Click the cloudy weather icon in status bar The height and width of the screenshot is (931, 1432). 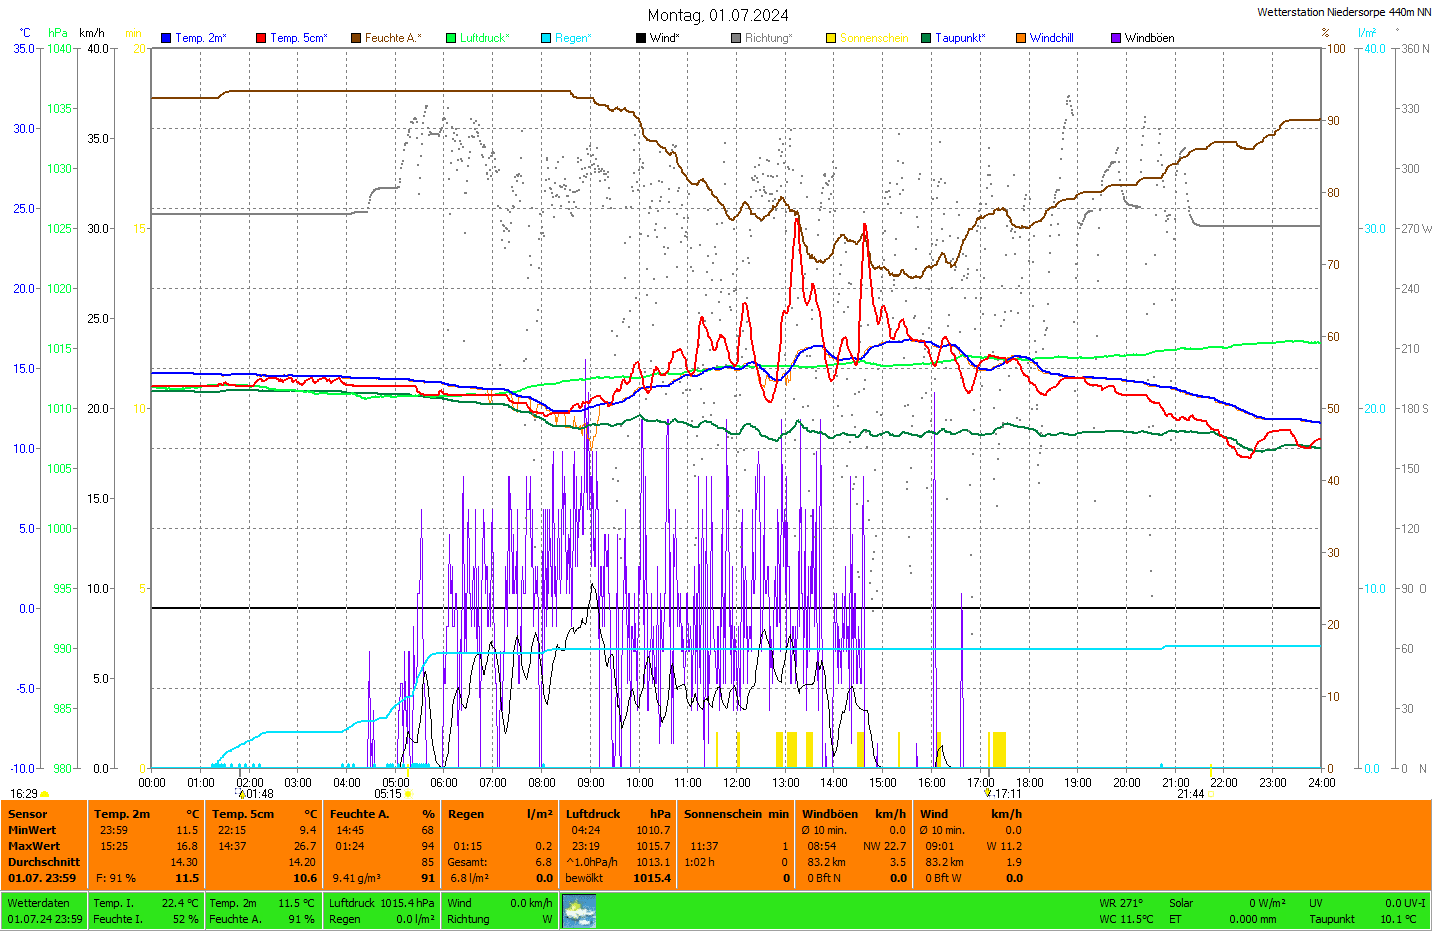(579, 910)
